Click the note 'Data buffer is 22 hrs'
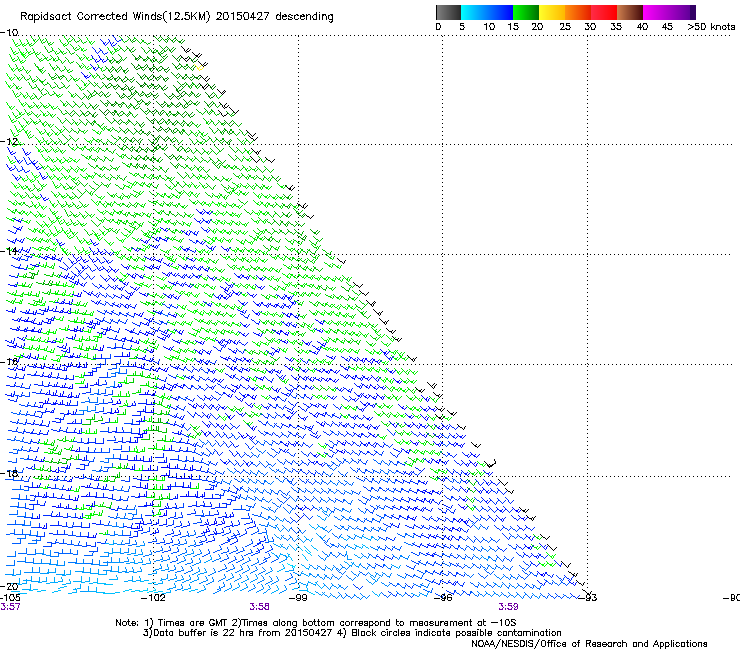 click(202, 633)
